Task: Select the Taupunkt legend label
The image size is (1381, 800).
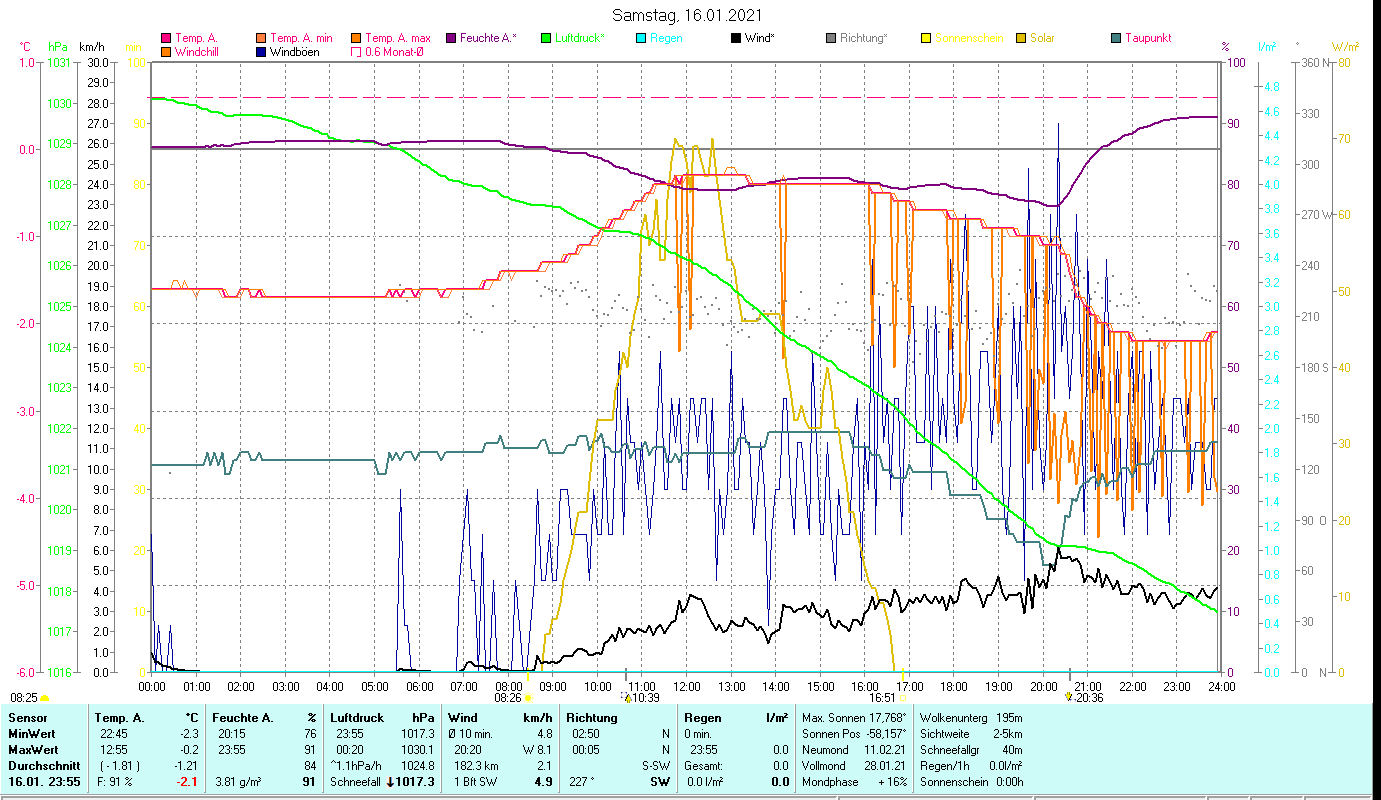Action: click(1147, 39)
